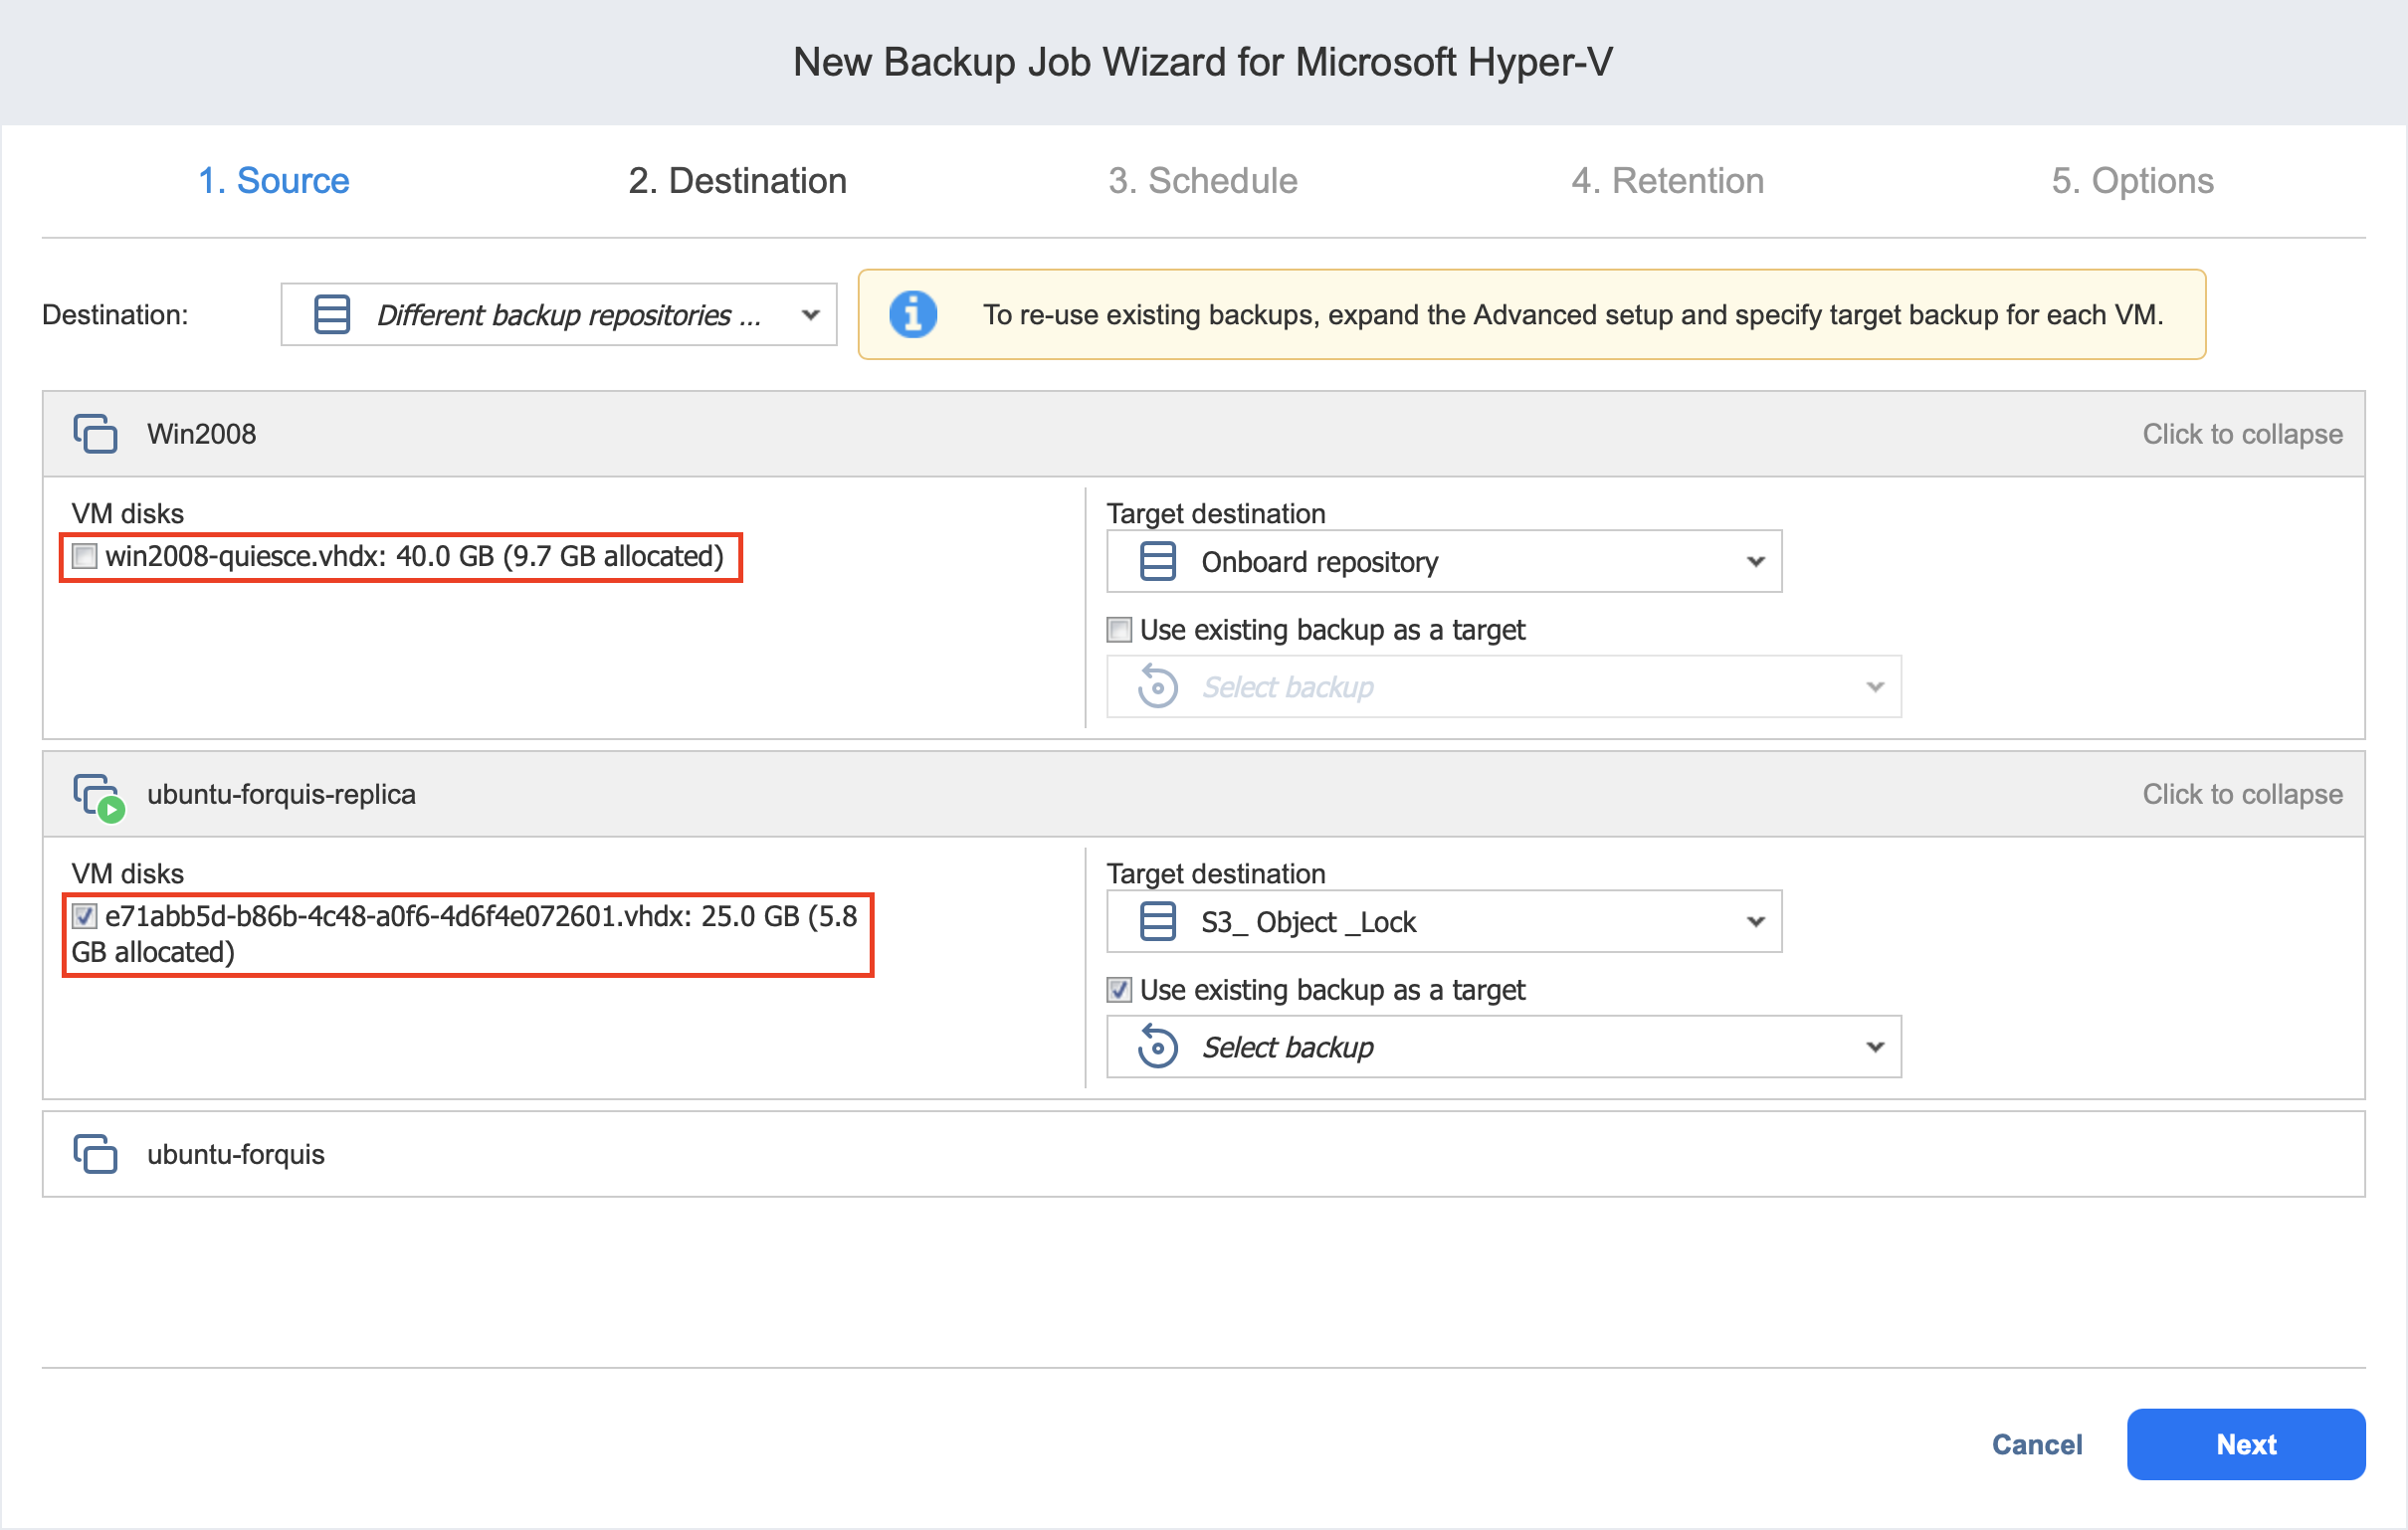Image resolution: width=2408 pixels, height=1530 pixels.
Task: Open the S3_Object_Lock target dropdown
Action: 1756,922
